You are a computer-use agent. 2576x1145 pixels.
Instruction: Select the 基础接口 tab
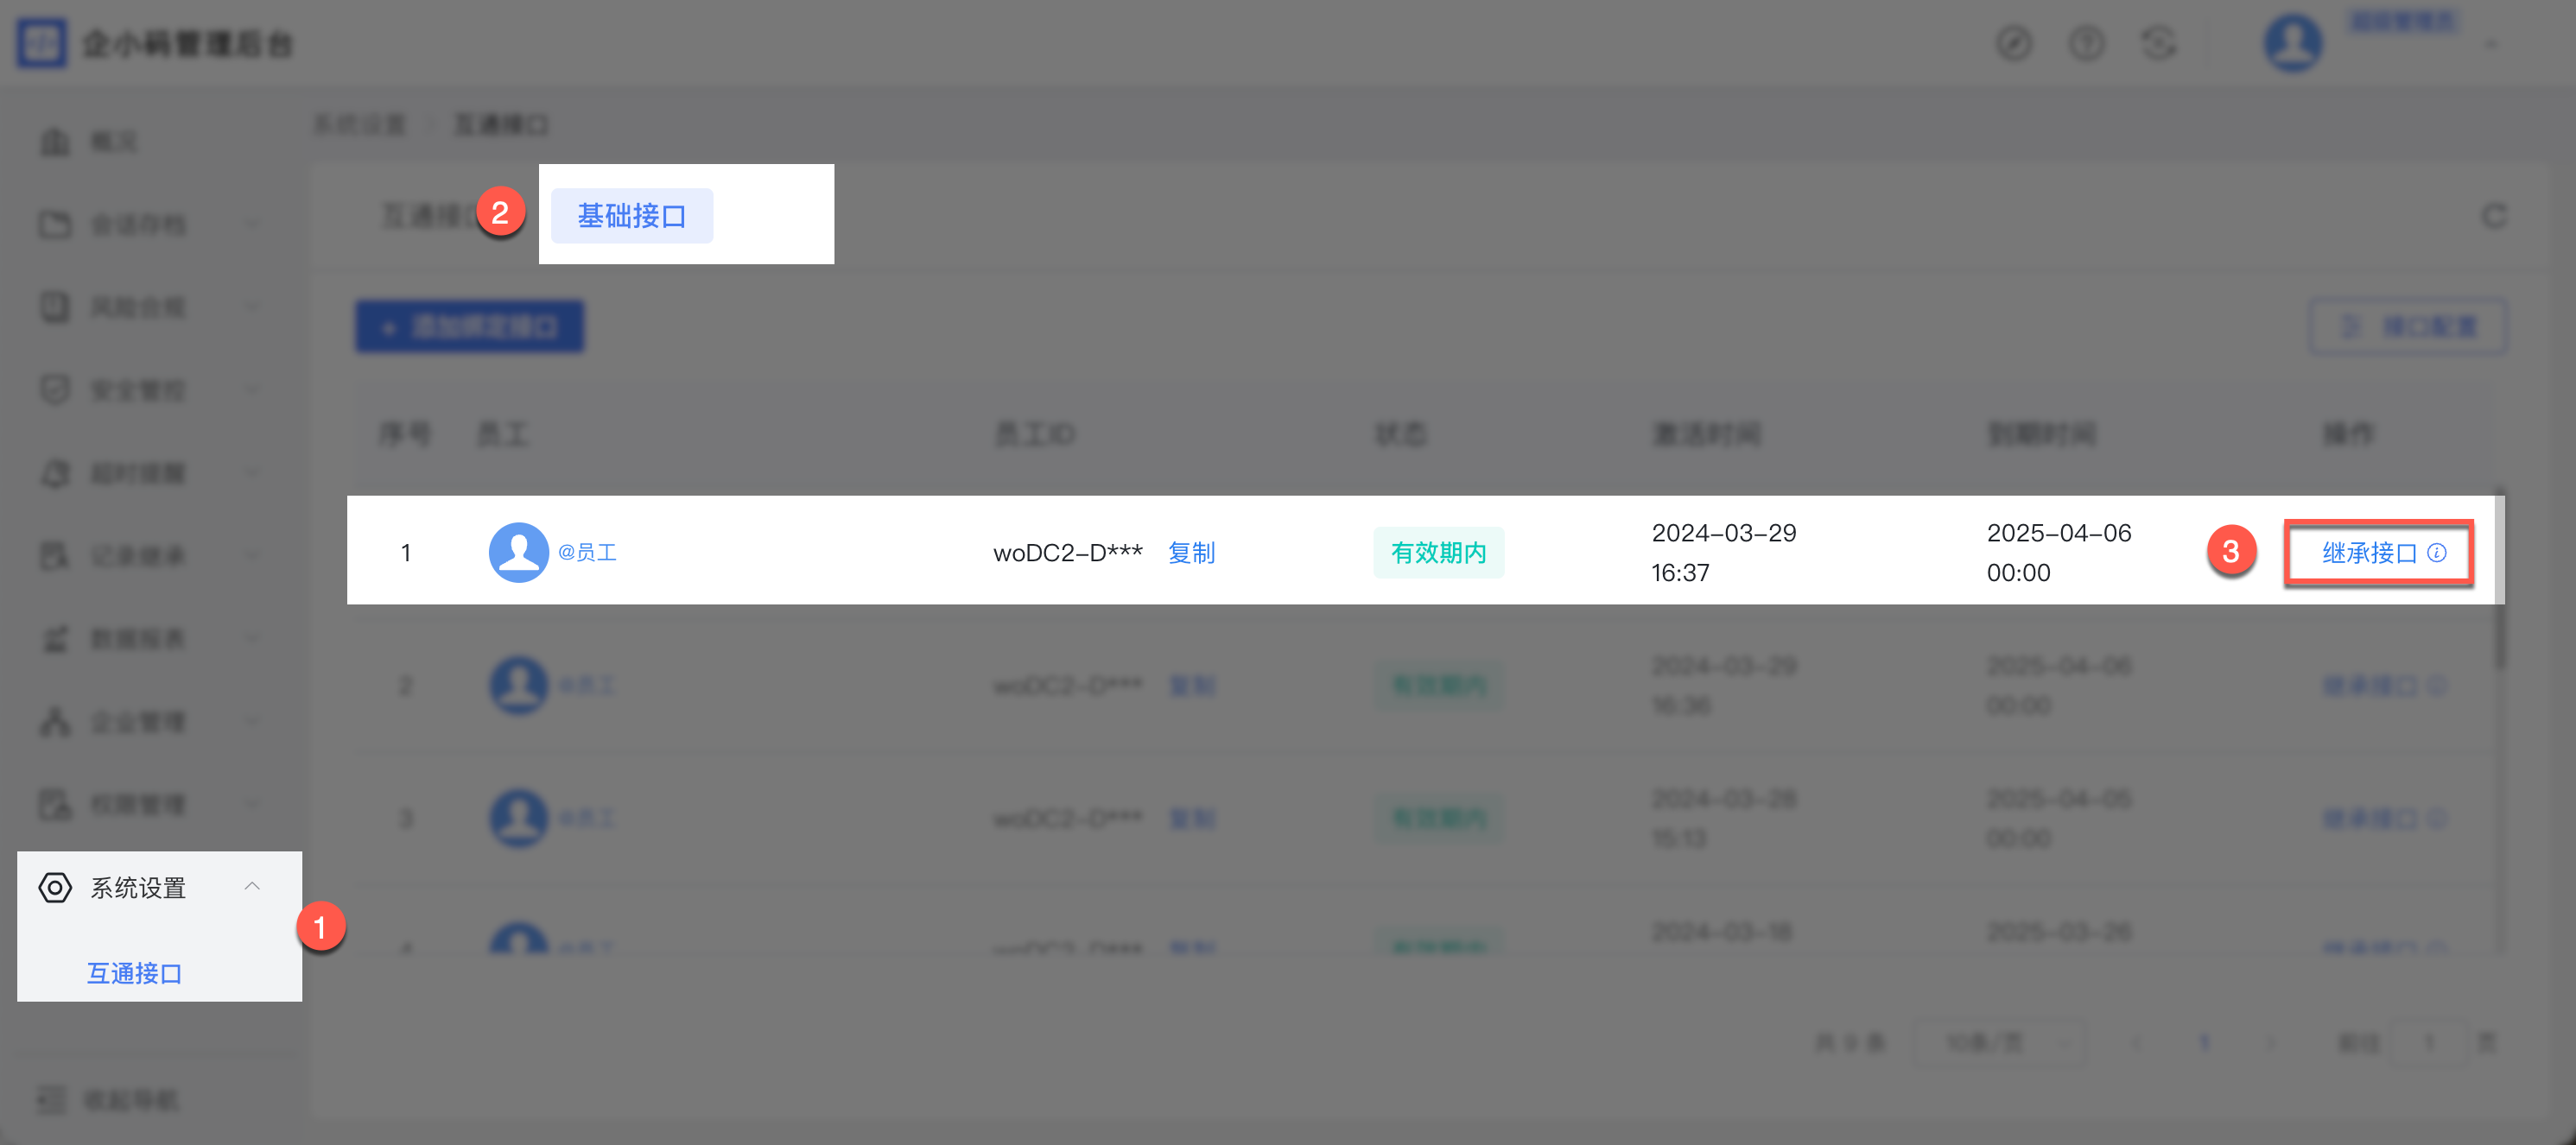(x=631, y=215)
